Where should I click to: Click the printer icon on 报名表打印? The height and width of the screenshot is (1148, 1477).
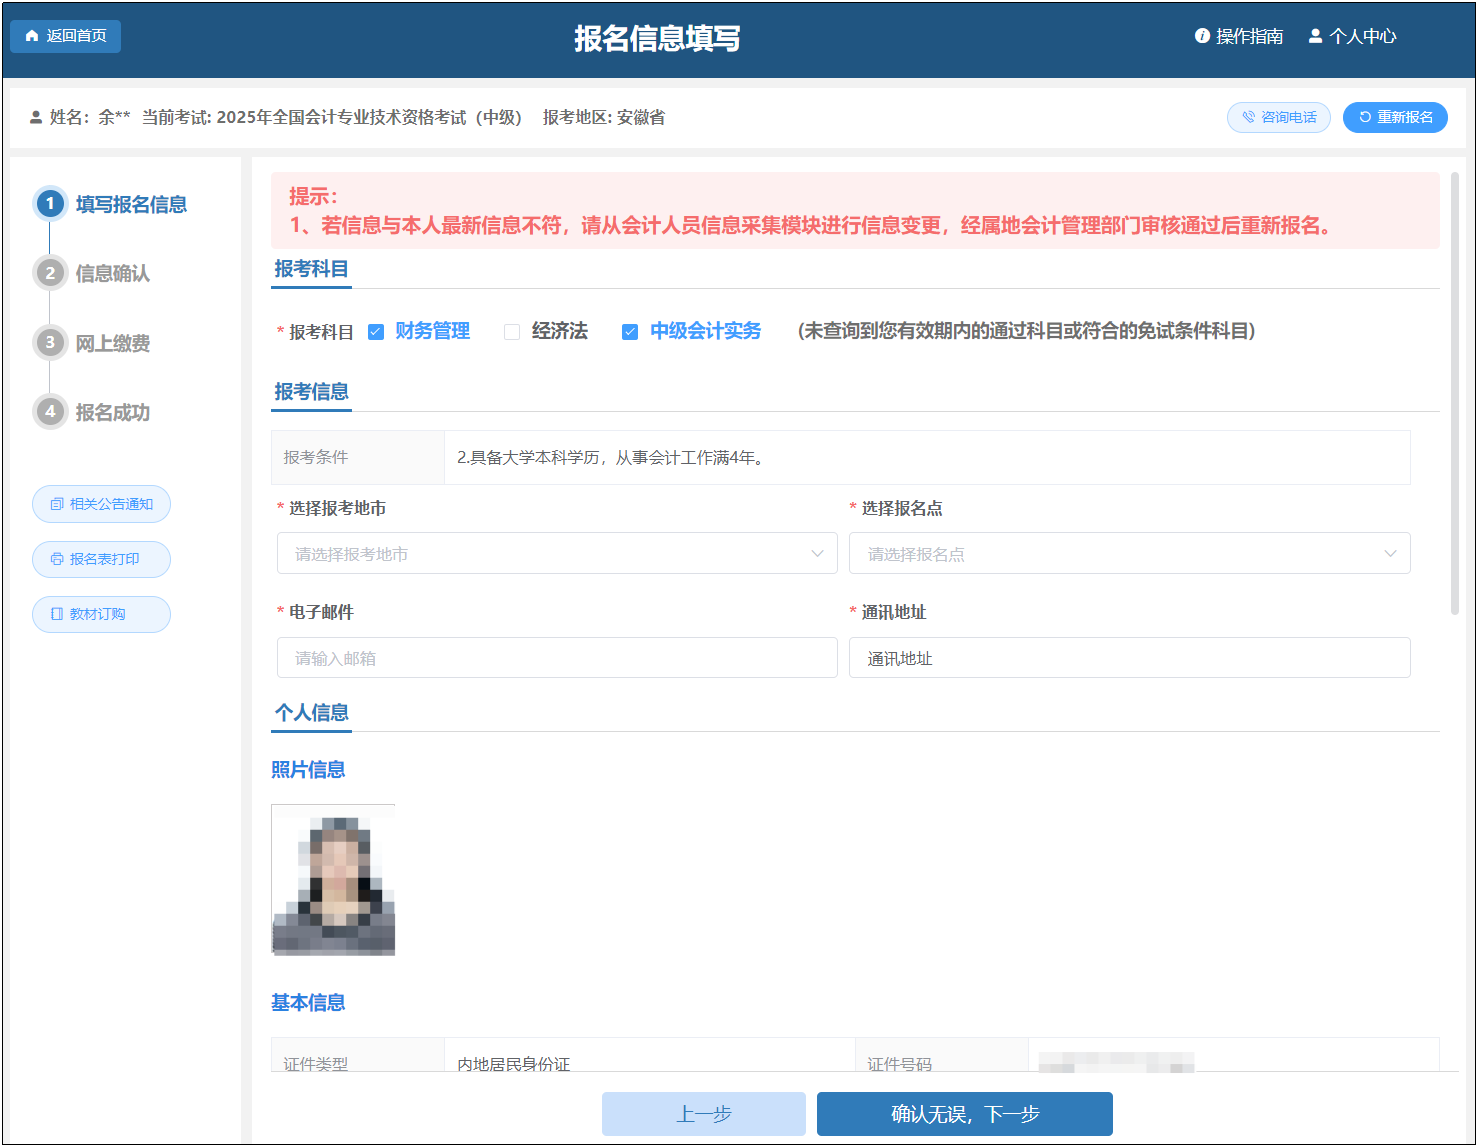pyautogui.click(x=57, y=559)
